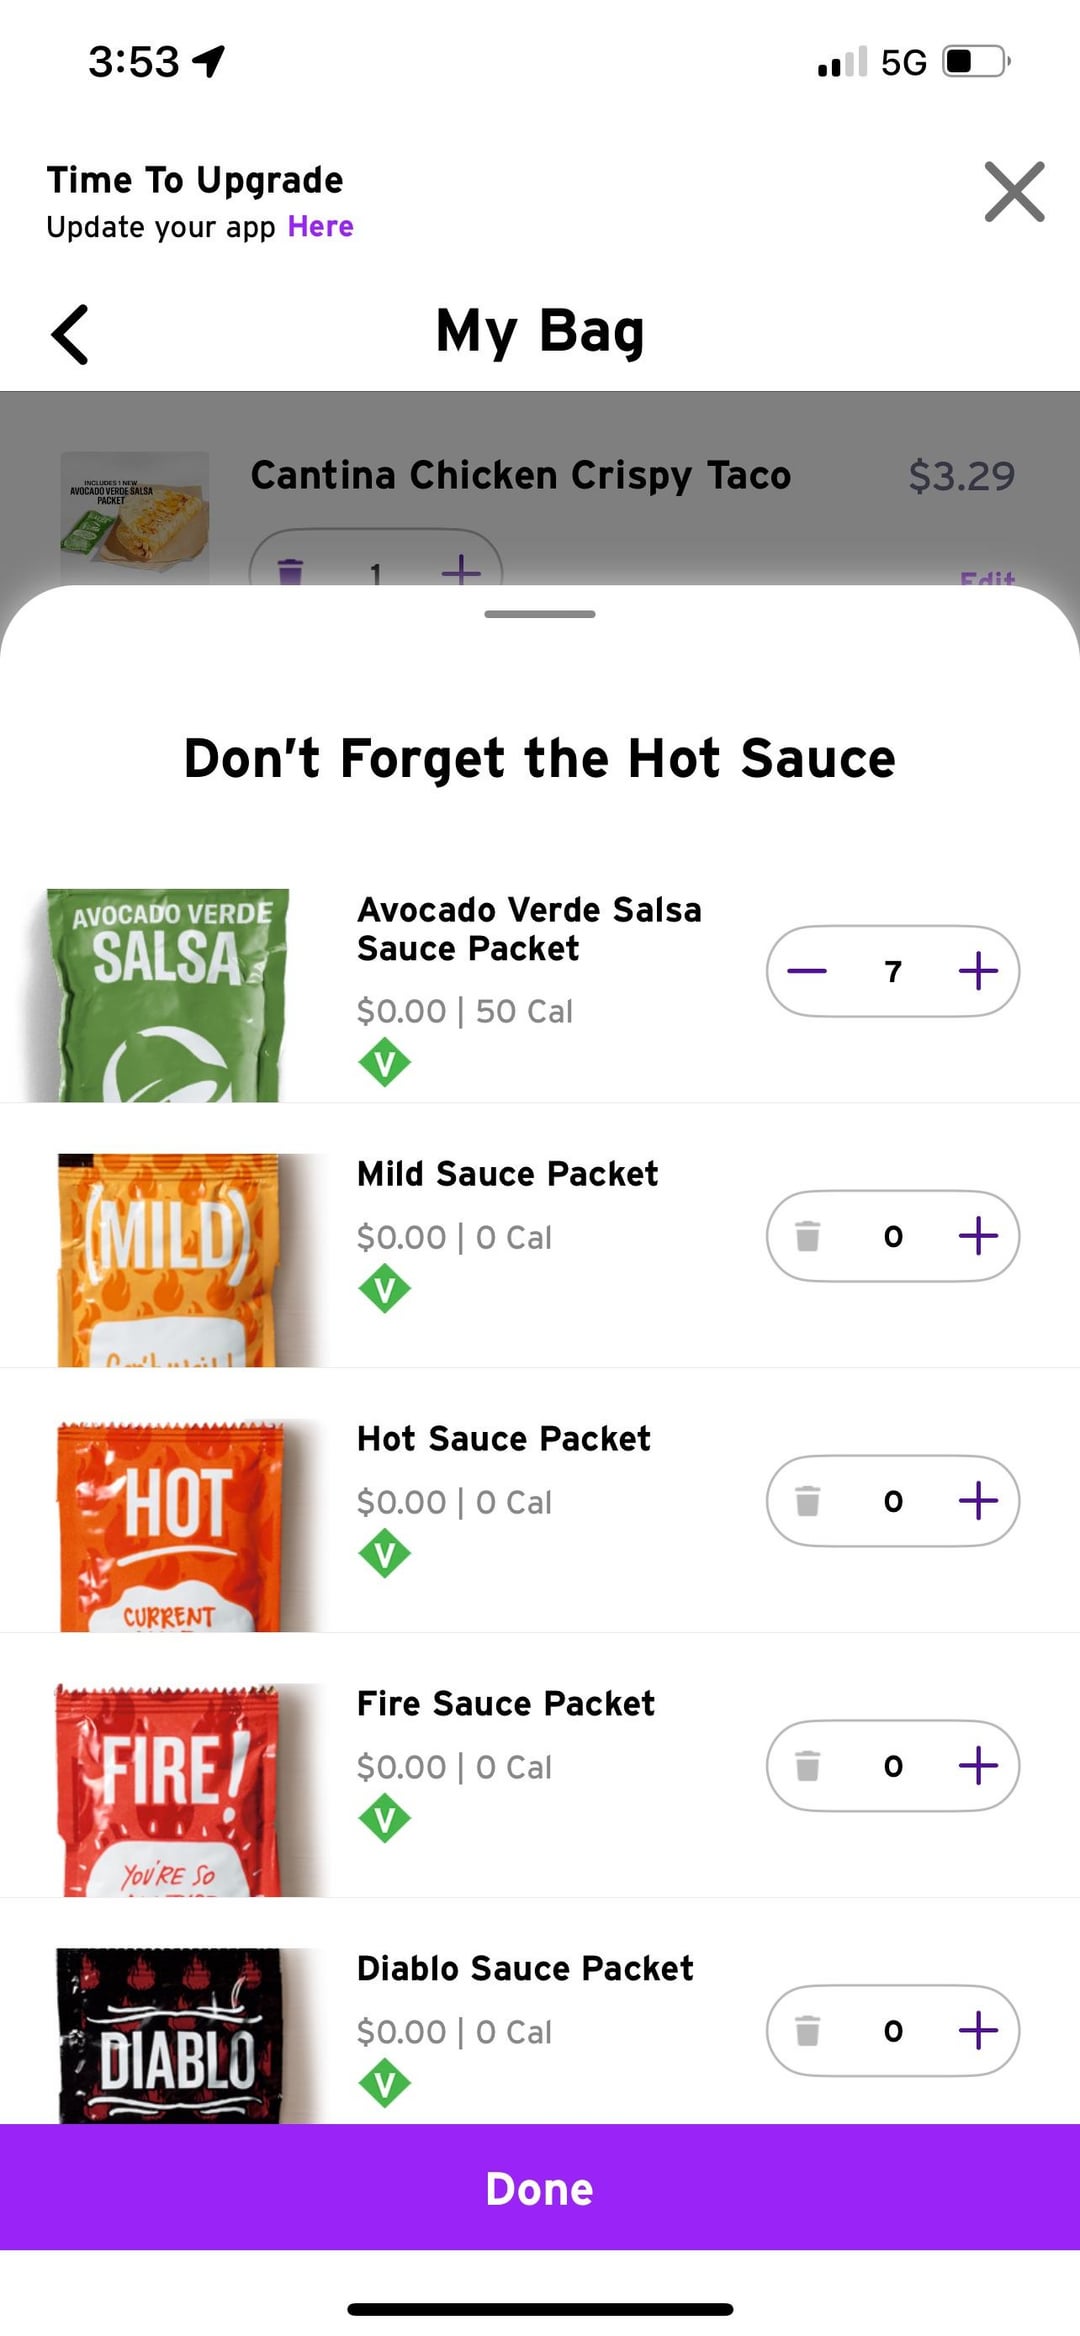Tap the Fire sauce packet image

point(165,1790)
